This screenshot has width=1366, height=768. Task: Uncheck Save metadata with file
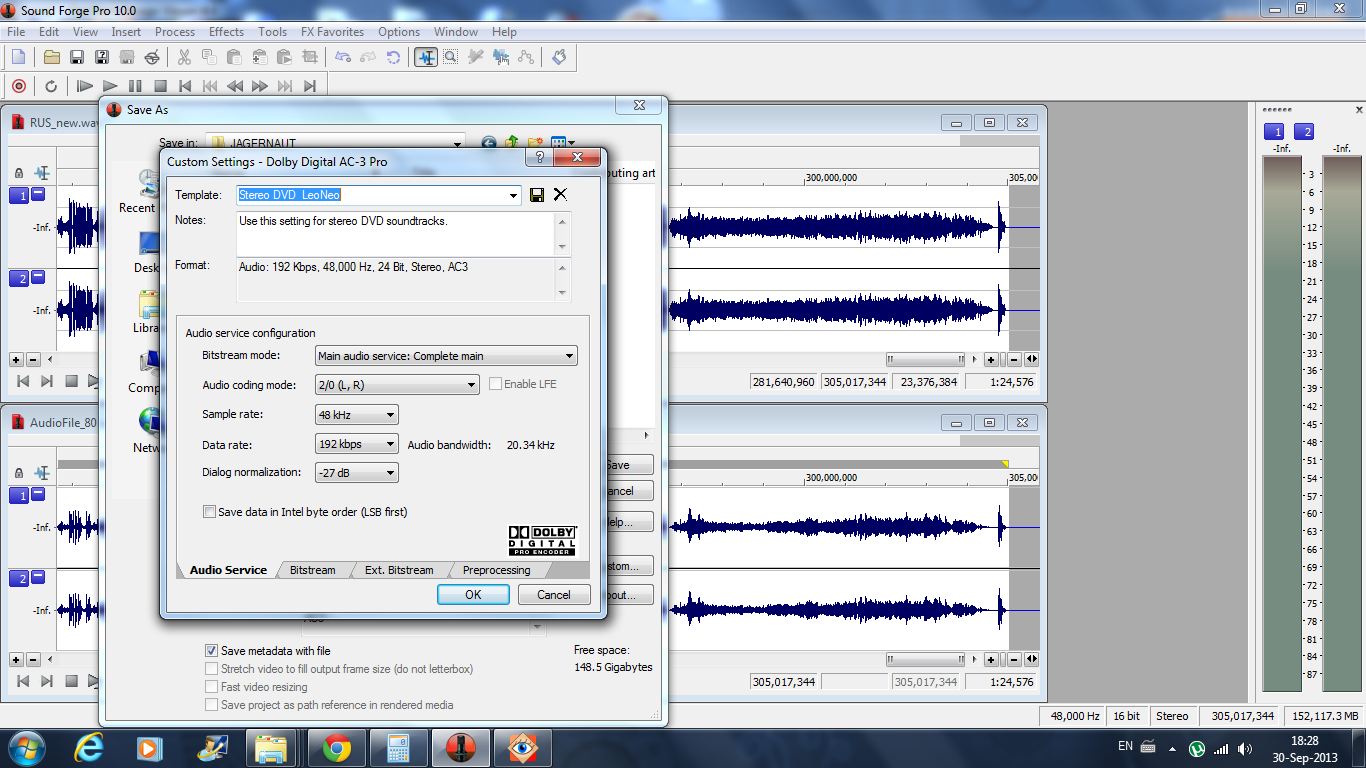pos(211,651)
